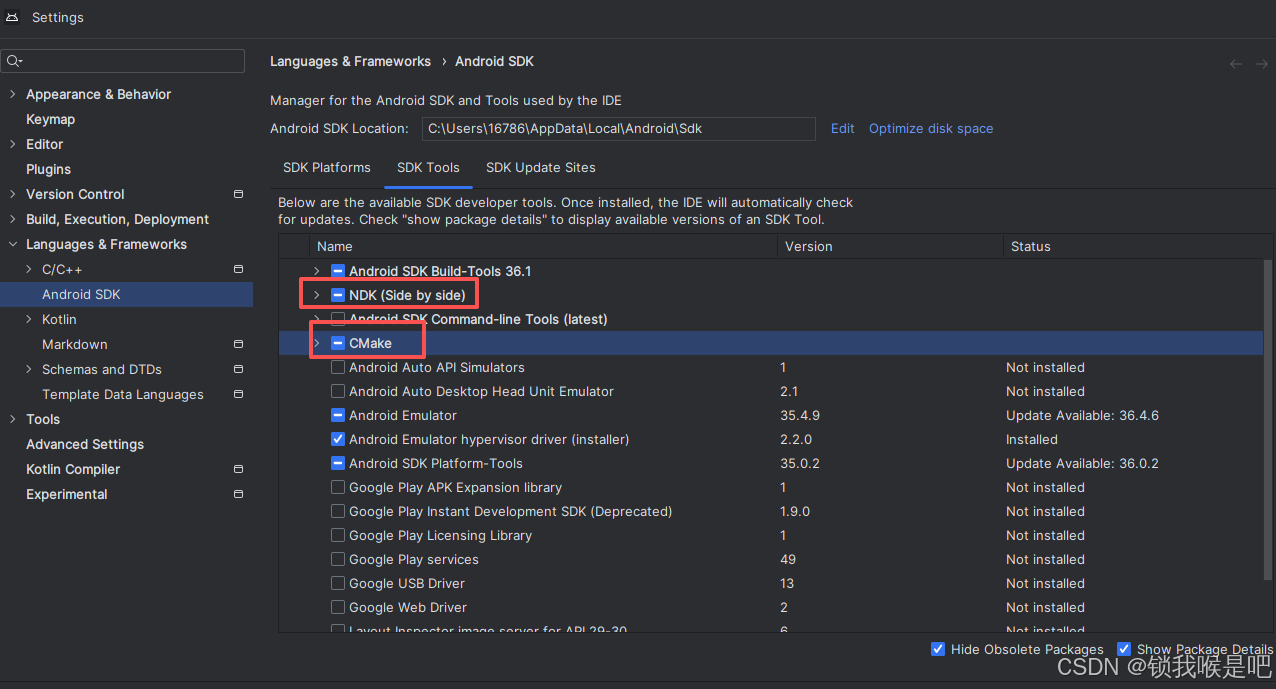Click project-level icon beside C/C++

pyautogui.click(x=238, y=269)
